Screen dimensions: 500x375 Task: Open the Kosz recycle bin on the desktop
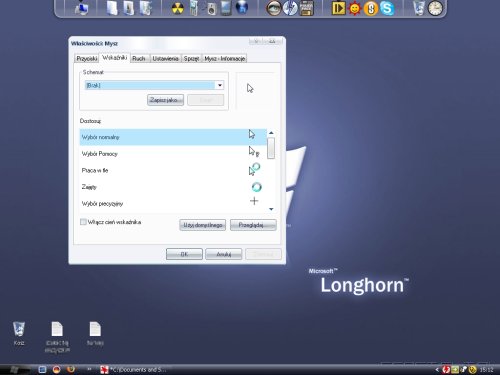pyautogui.click(x=19, y=333)
